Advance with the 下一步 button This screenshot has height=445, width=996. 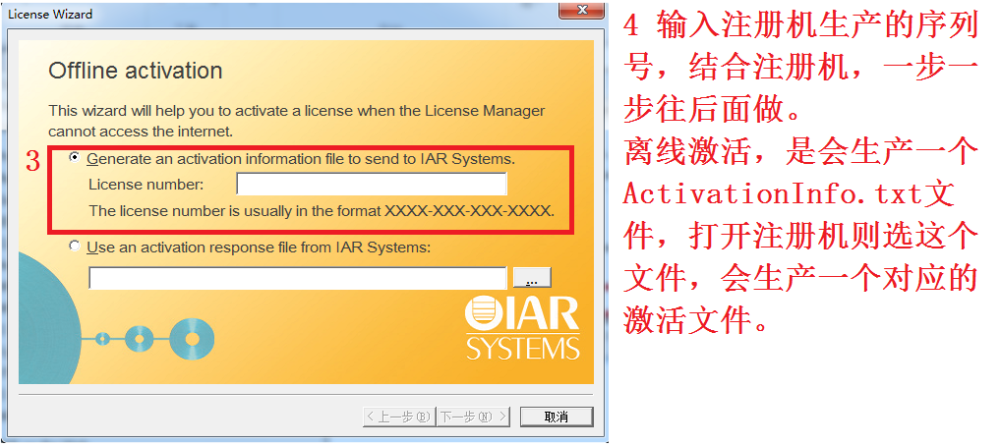tap(473, 416)
